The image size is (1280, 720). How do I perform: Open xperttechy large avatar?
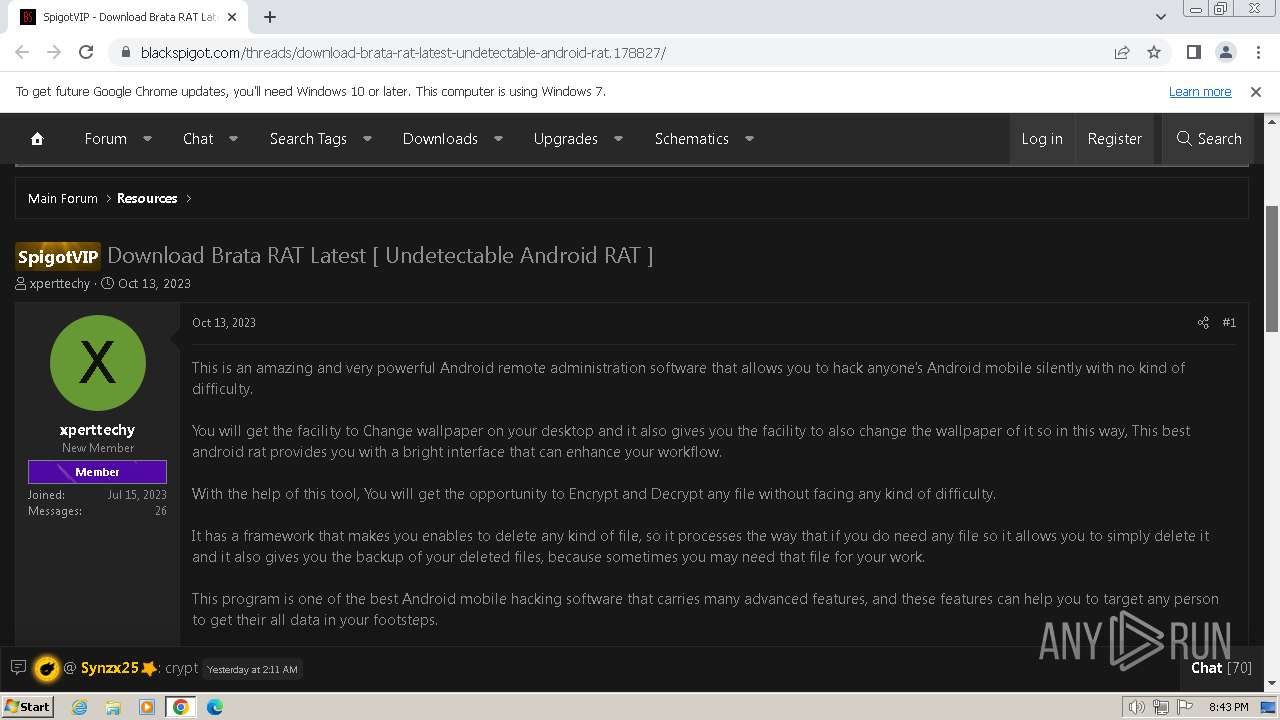point(97,363)
